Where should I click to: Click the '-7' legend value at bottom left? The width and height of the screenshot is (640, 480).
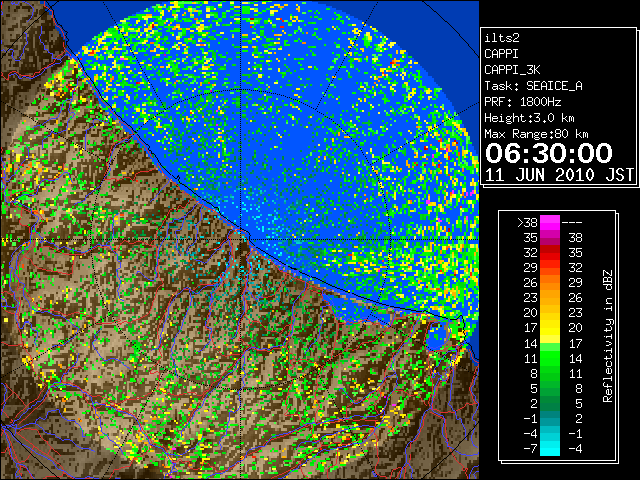530,448
